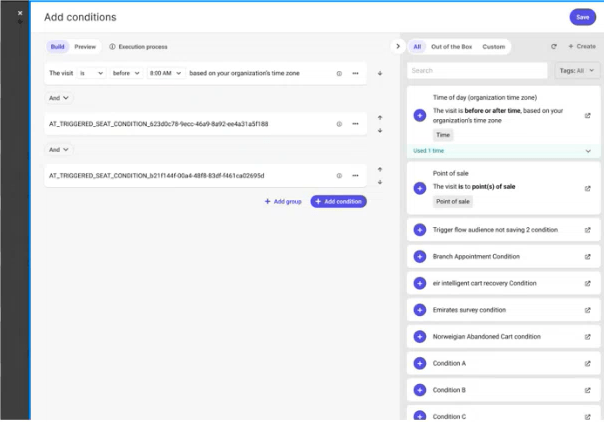Expand the 'Used 1 time' section

click(x=587, y=151)
